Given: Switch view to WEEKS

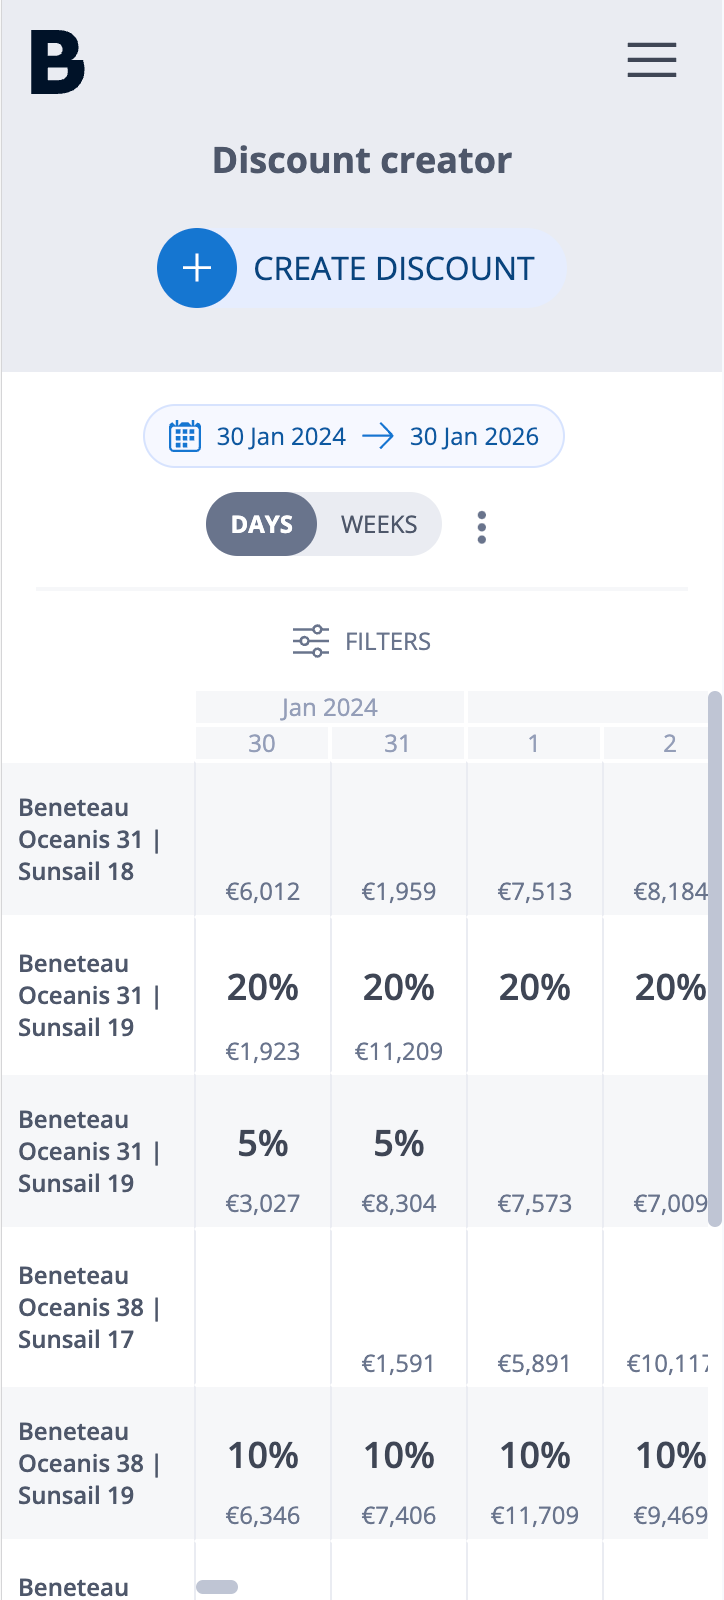Looking at the screenshot, I should click(379, 524).
